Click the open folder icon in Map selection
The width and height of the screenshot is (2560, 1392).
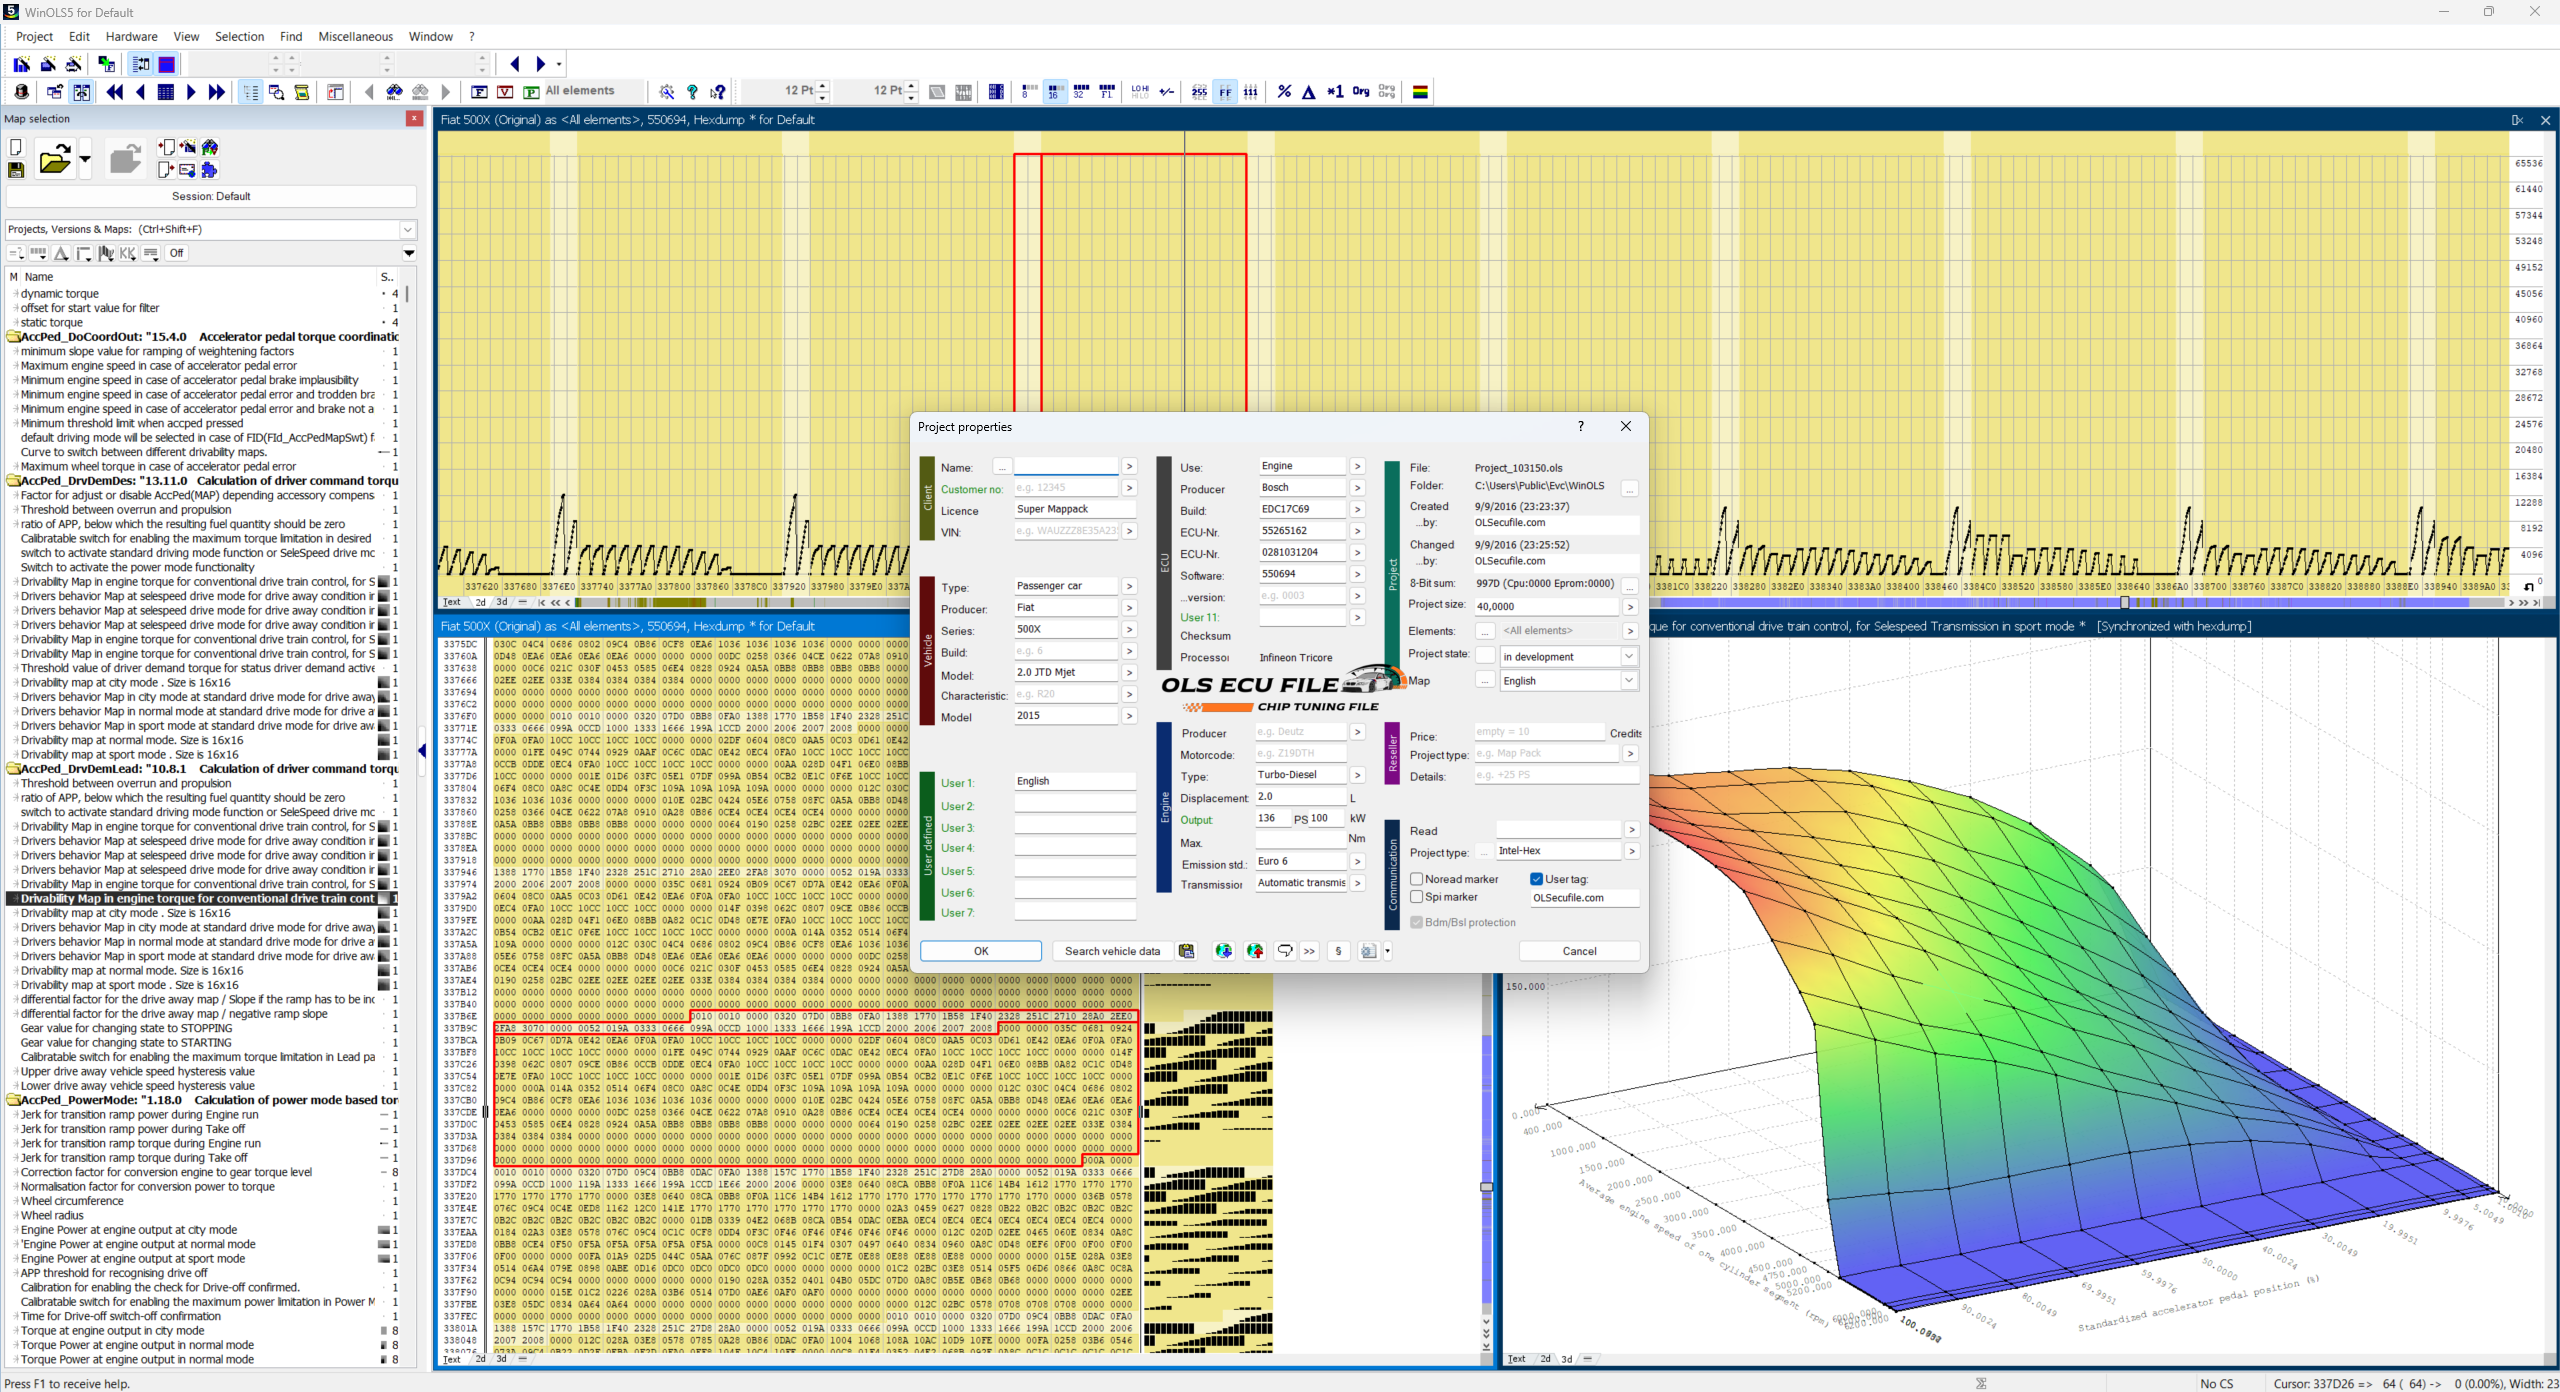54,159
